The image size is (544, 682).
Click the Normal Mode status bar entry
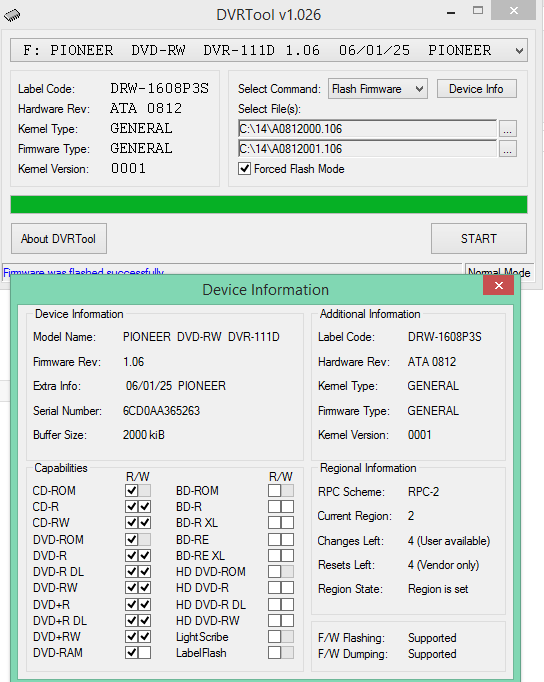tap(499, 272)
